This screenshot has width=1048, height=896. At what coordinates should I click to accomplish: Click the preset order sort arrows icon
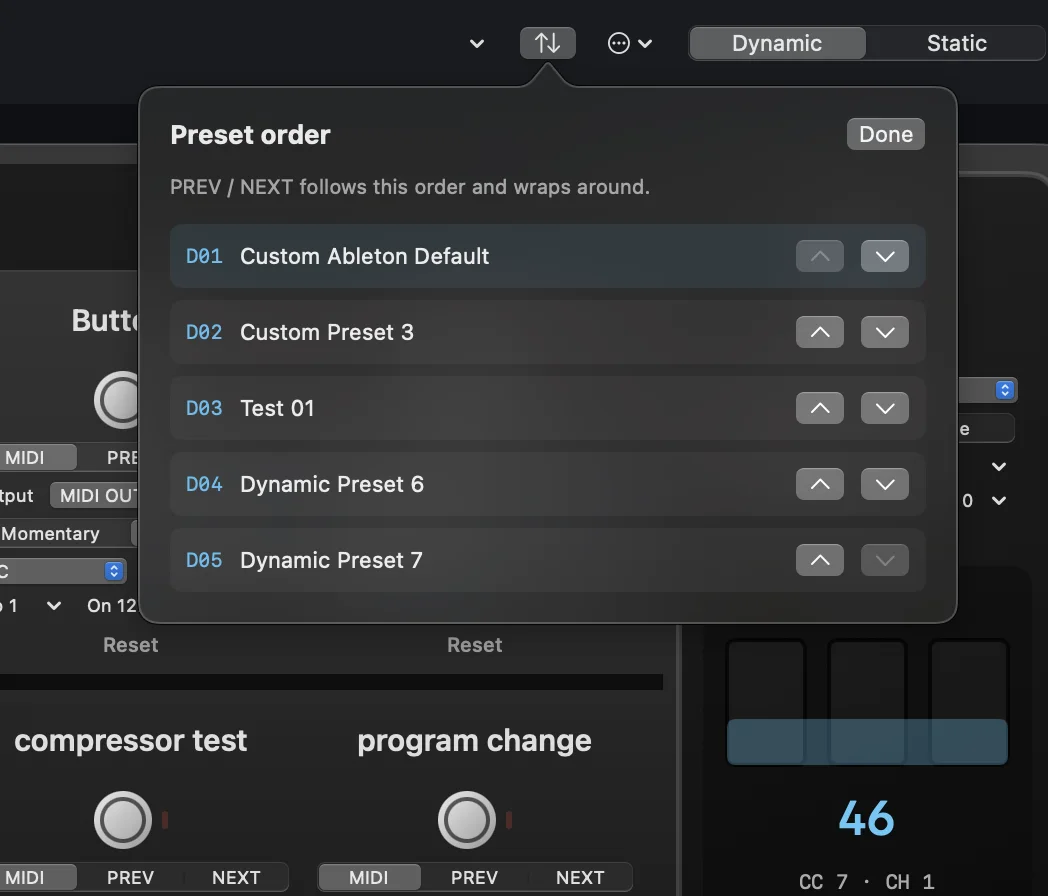[x=547, y=43]
